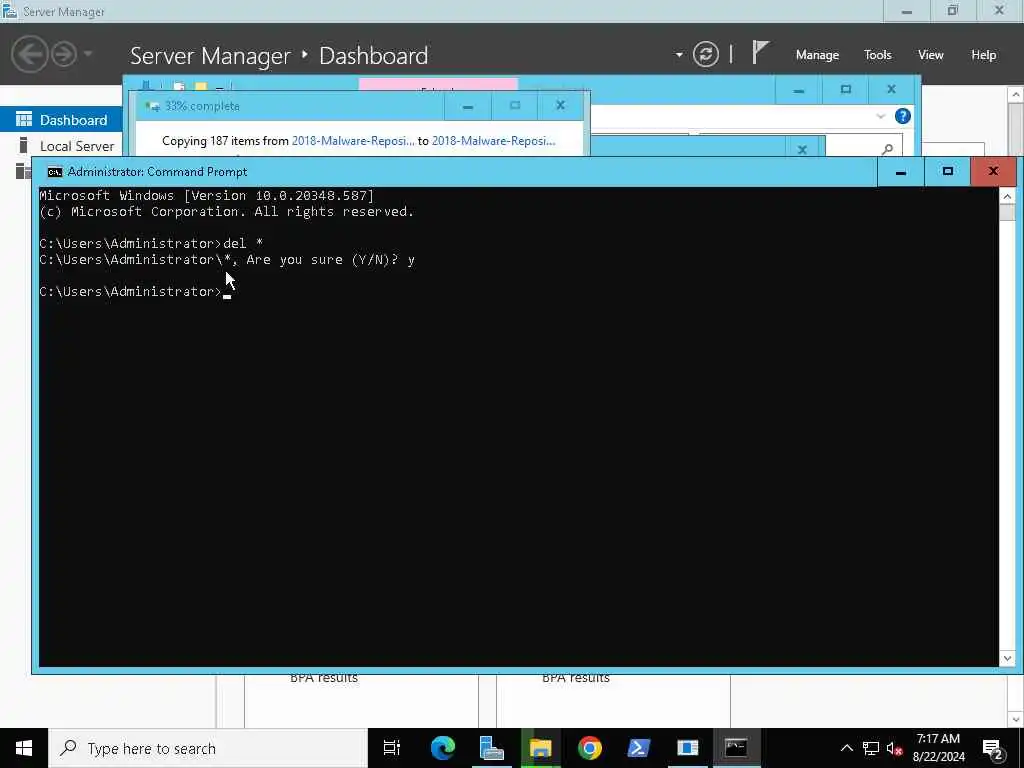Click the Type here to search box
This screenshot has width=1024, height=768.
[208, 748]
